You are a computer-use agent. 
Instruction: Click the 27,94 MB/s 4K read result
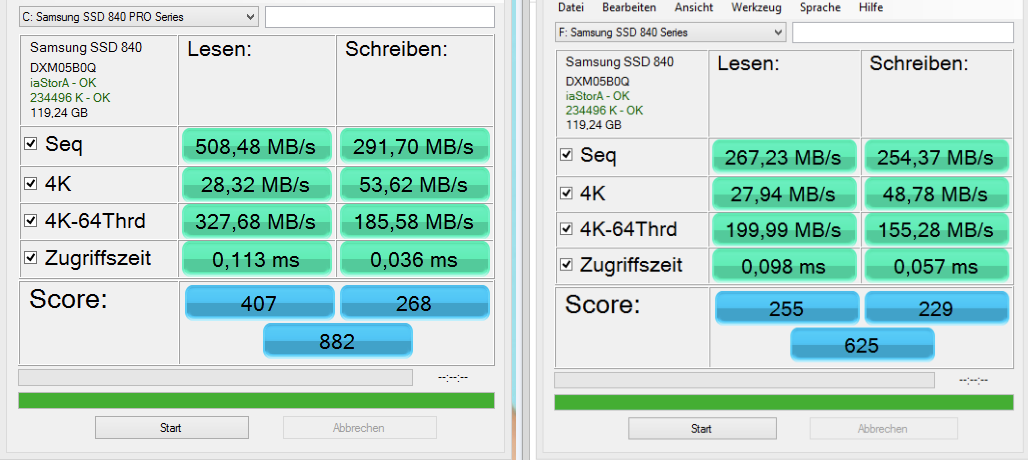(x=783, y=194)
